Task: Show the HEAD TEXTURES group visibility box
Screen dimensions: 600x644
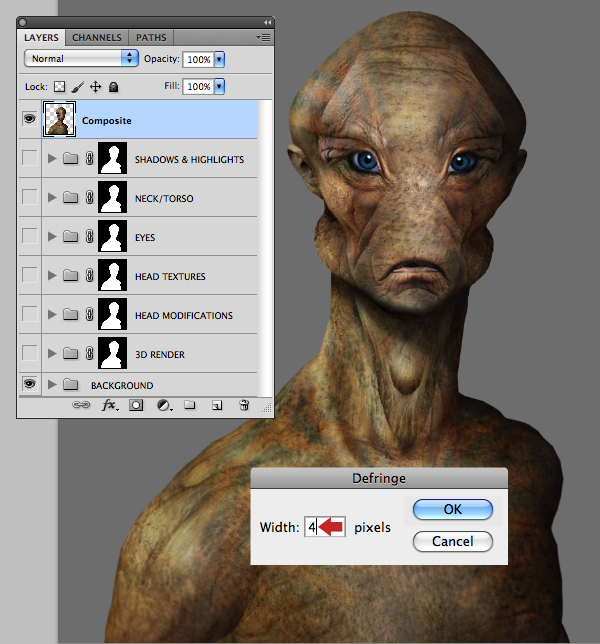Action: (x=30, y=275)
